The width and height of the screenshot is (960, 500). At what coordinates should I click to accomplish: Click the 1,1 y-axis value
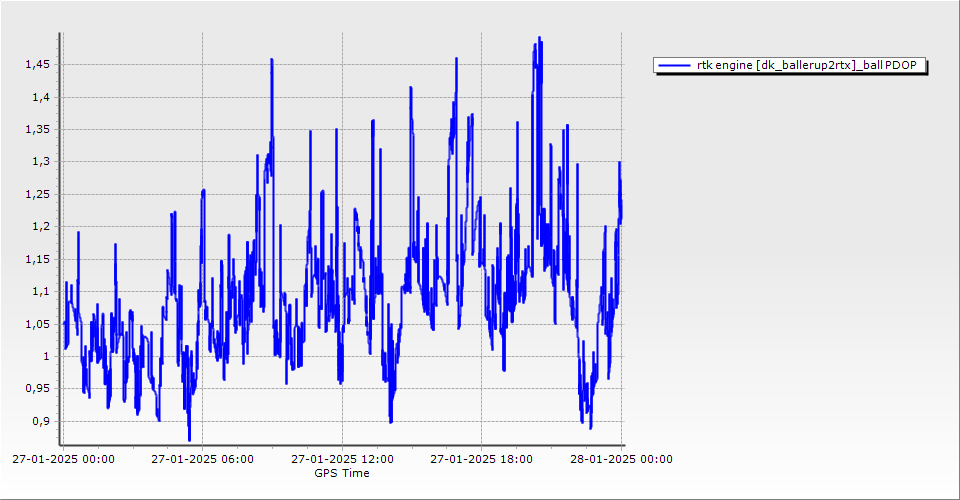pos(41,292)
